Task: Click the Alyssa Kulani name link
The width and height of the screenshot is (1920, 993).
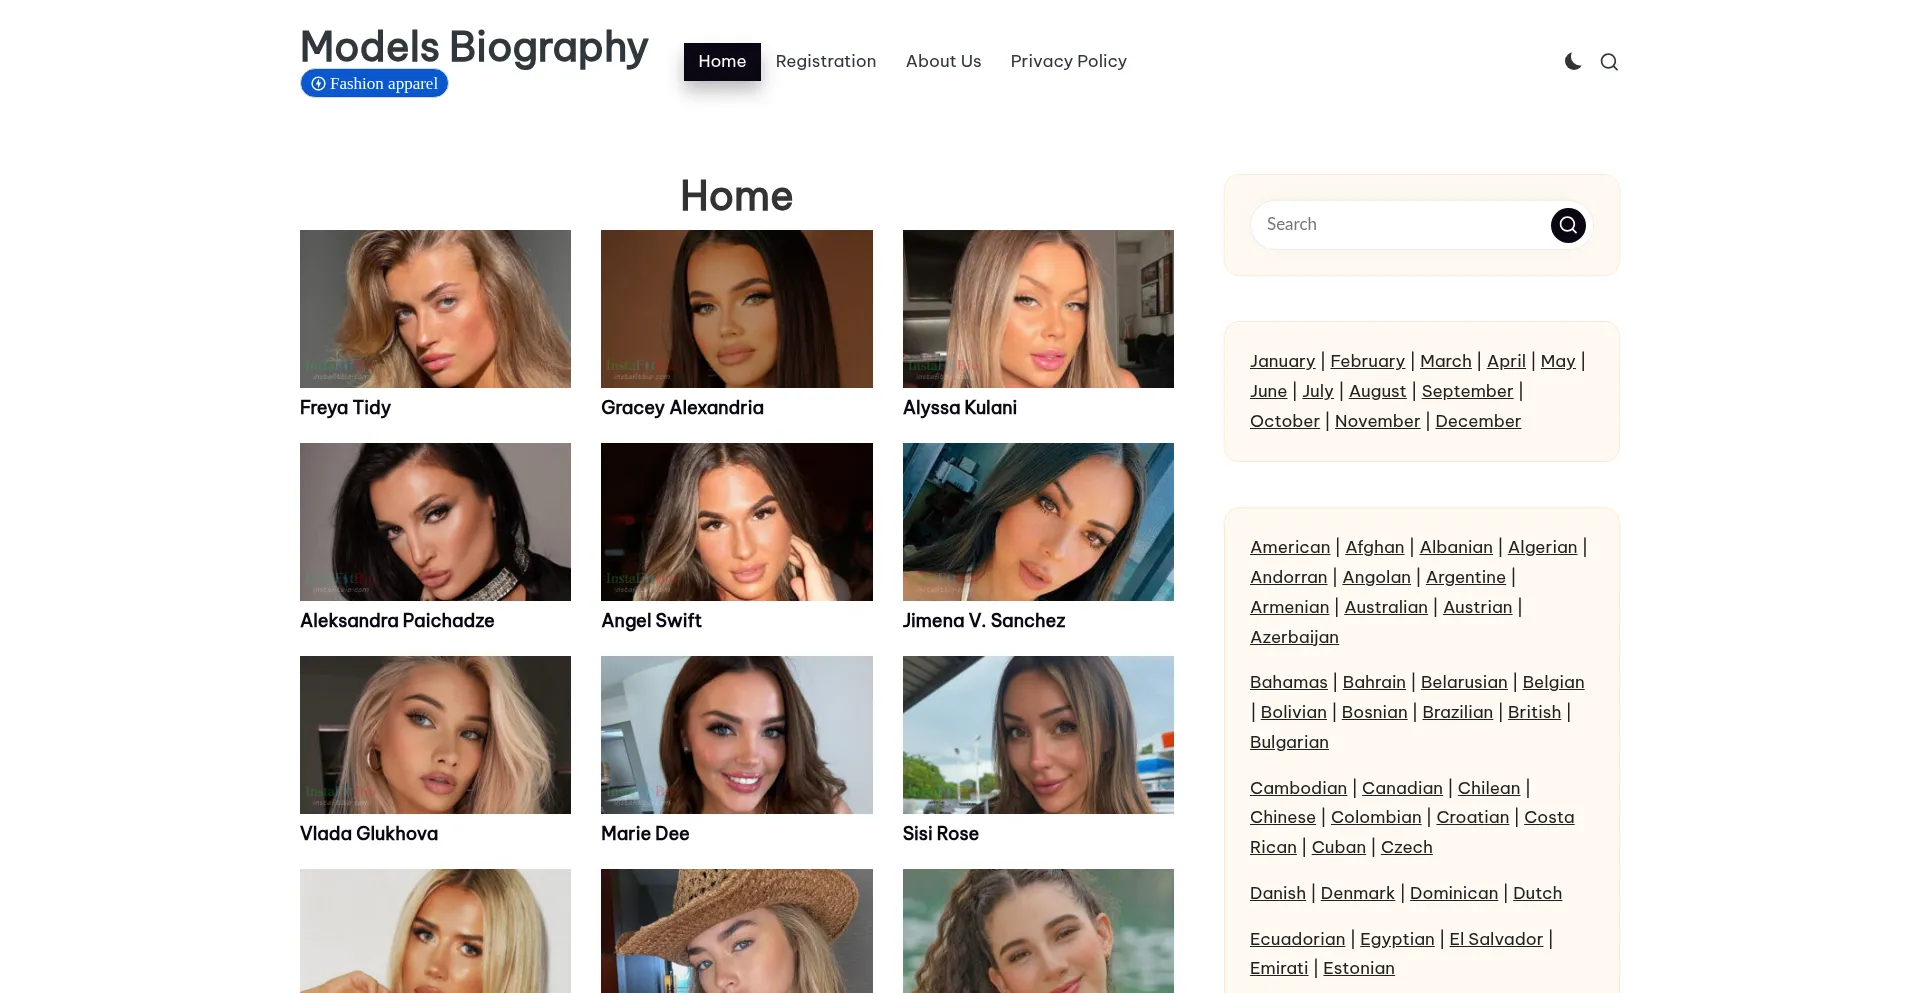Action: 960,408
